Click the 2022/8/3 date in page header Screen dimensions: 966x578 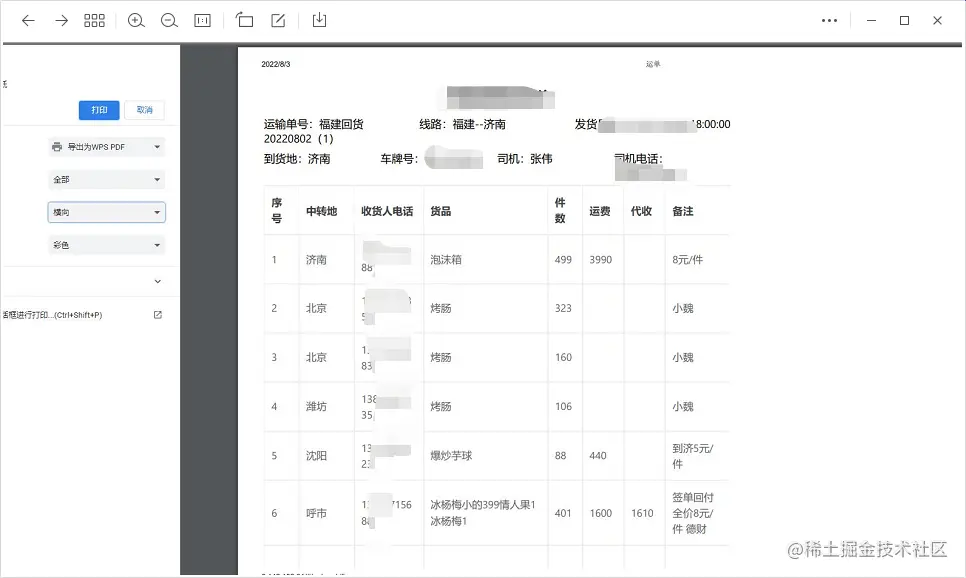(275, 64)
